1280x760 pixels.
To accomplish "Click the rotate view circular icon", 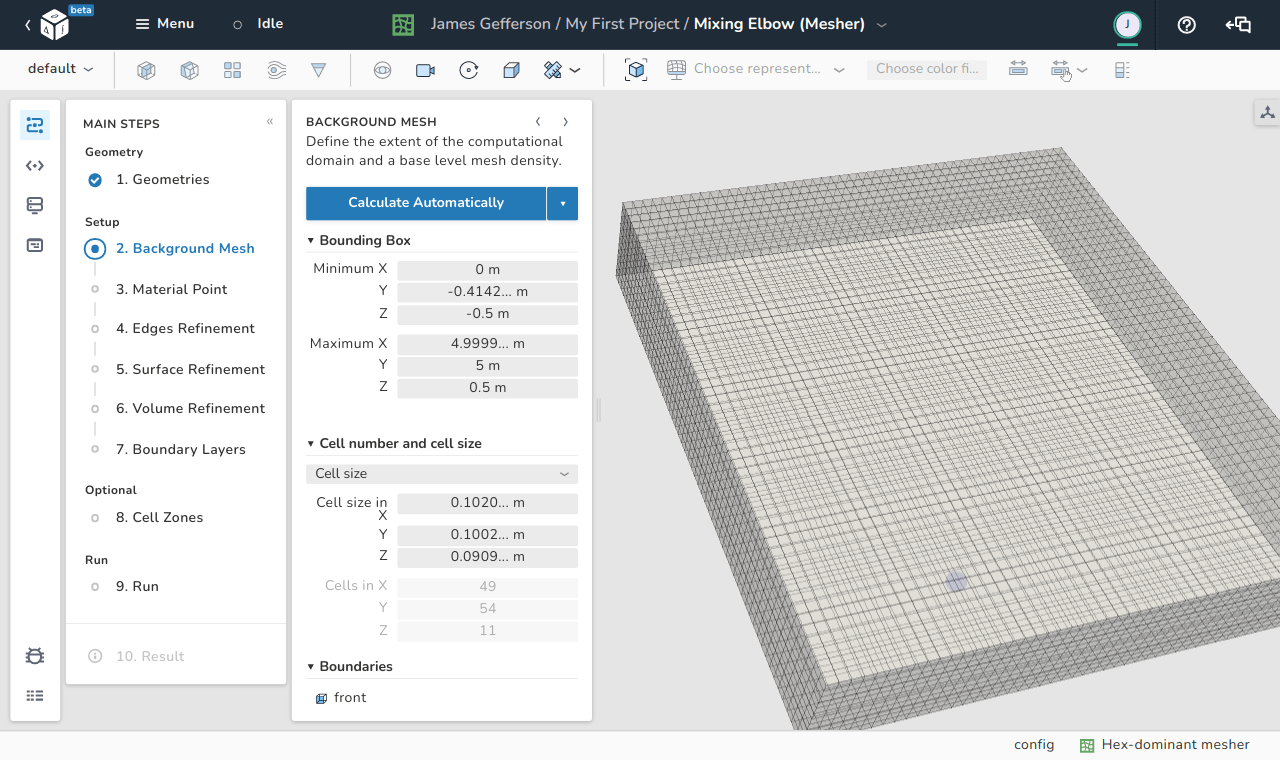I will pos(469,70).
